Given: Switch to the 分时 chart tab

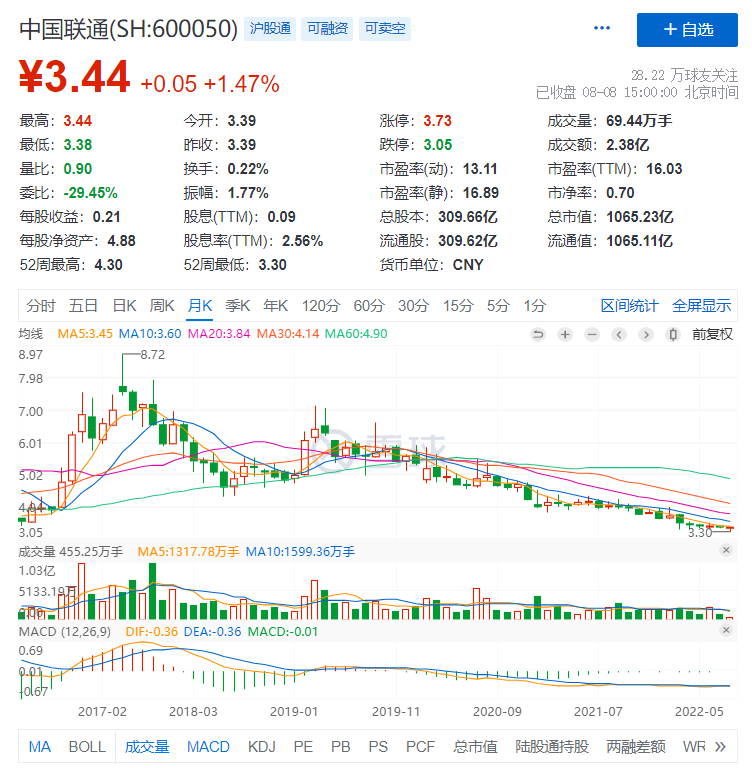Looking at the screenshot, I should [x=41, y=306].
